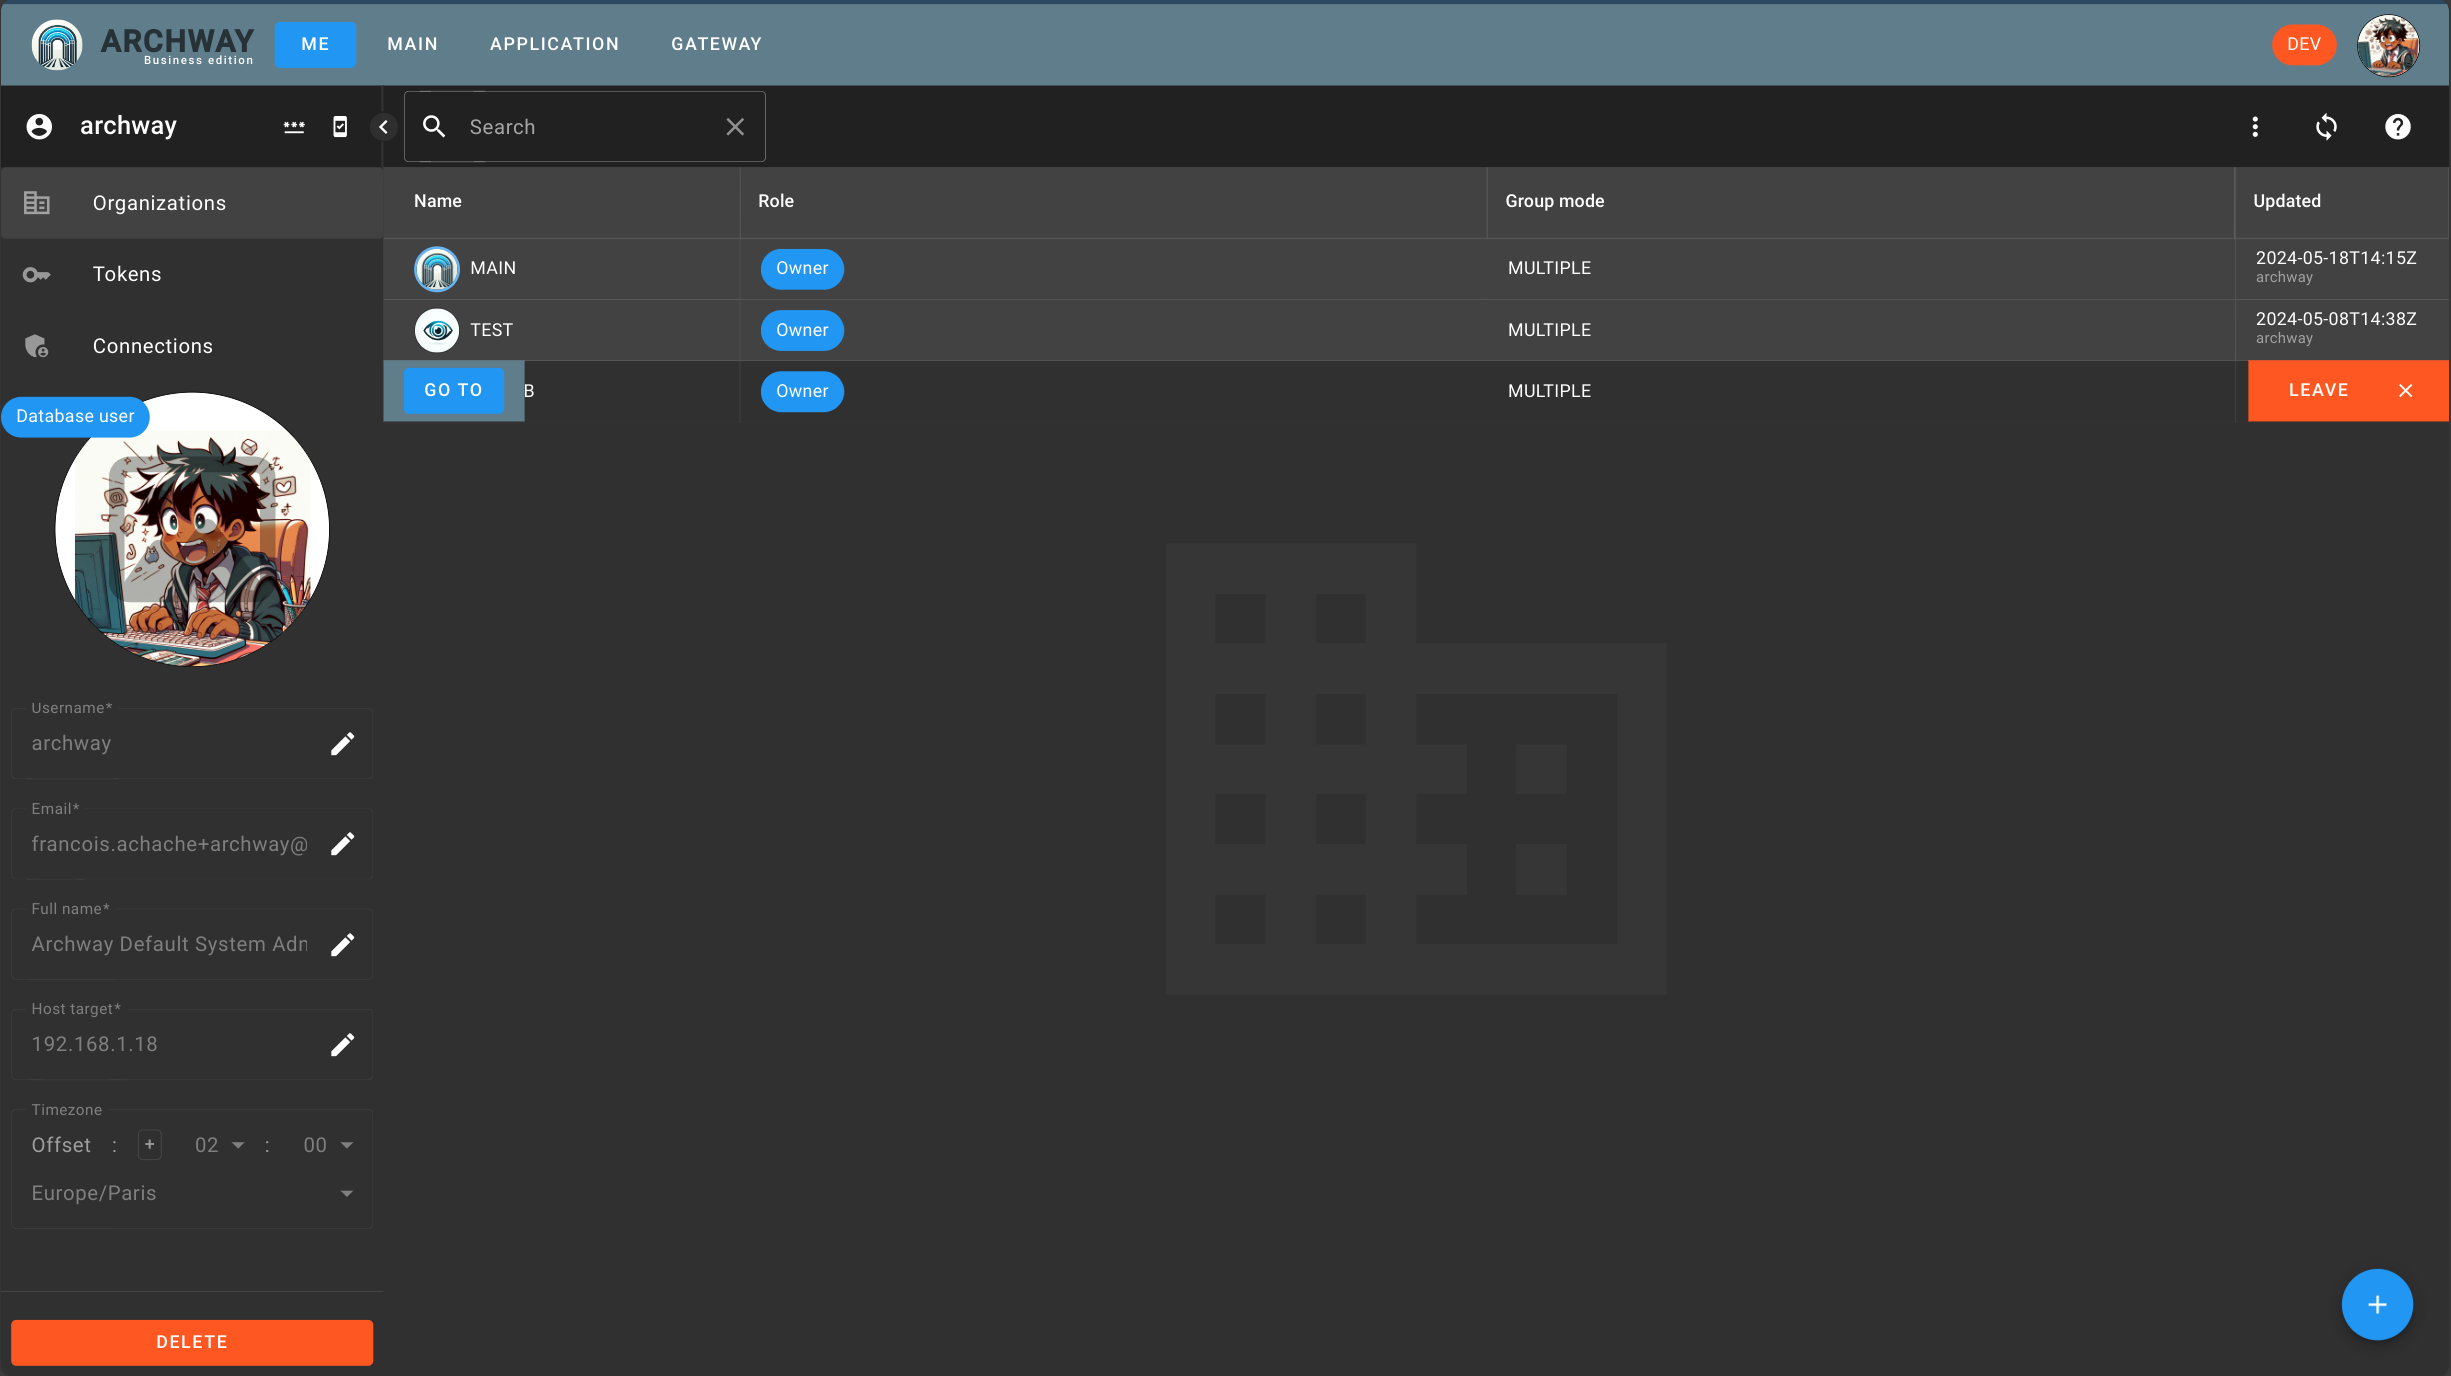This screenshot has width=2451, height=1376.
Task: Click the mobile device icon near username
Action: [x=337, y=126]
